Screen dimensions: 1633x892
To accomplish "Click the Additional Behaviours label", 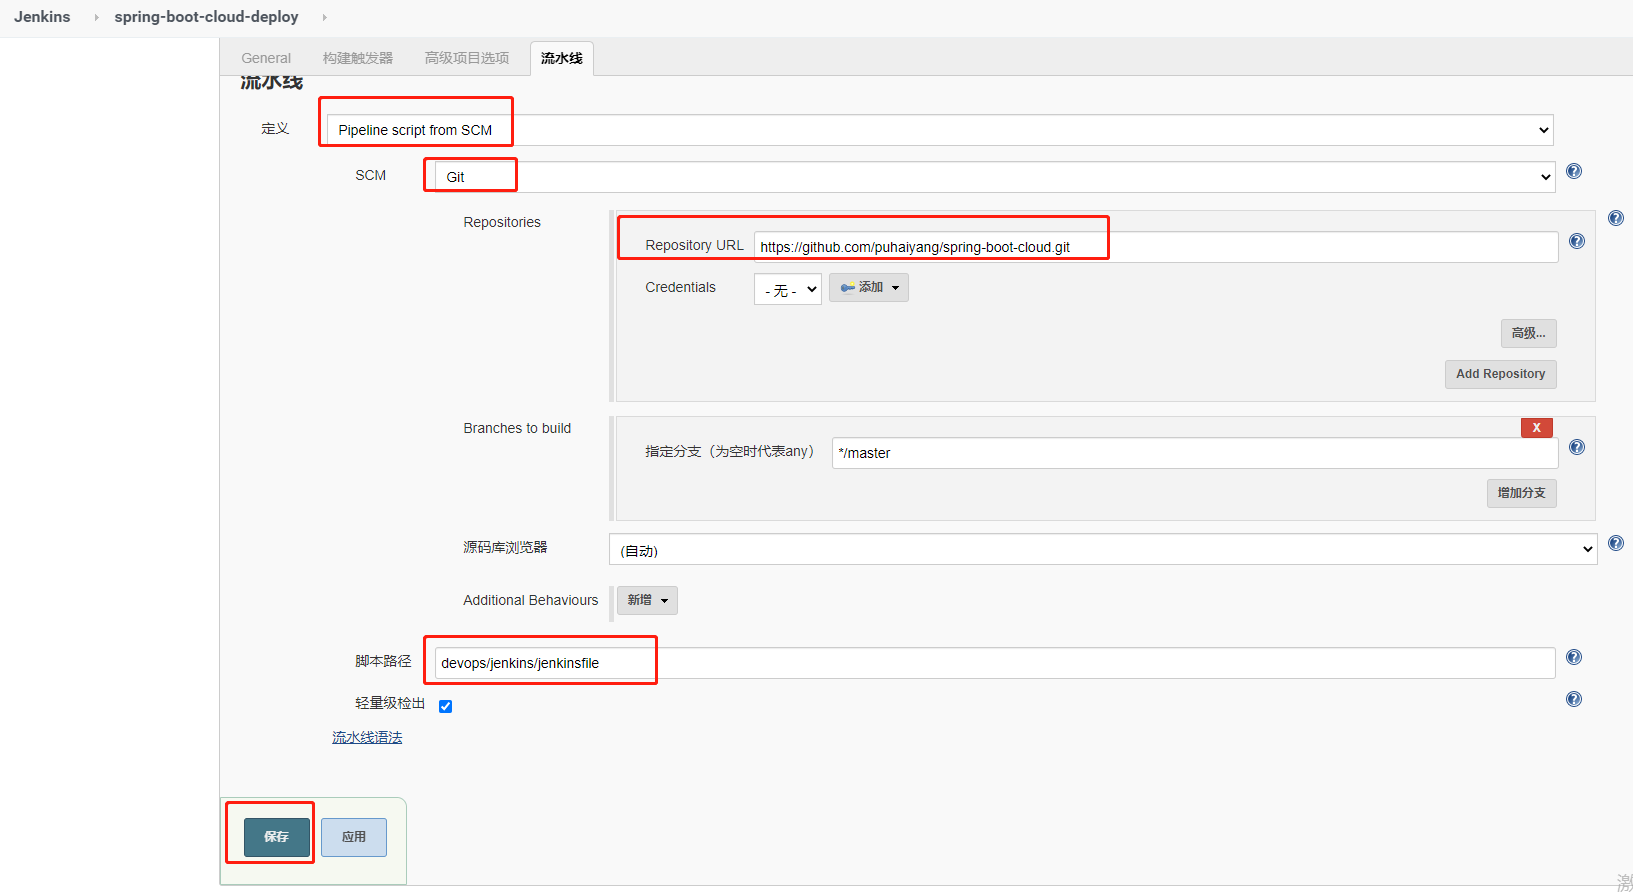I will coord(531,600).
